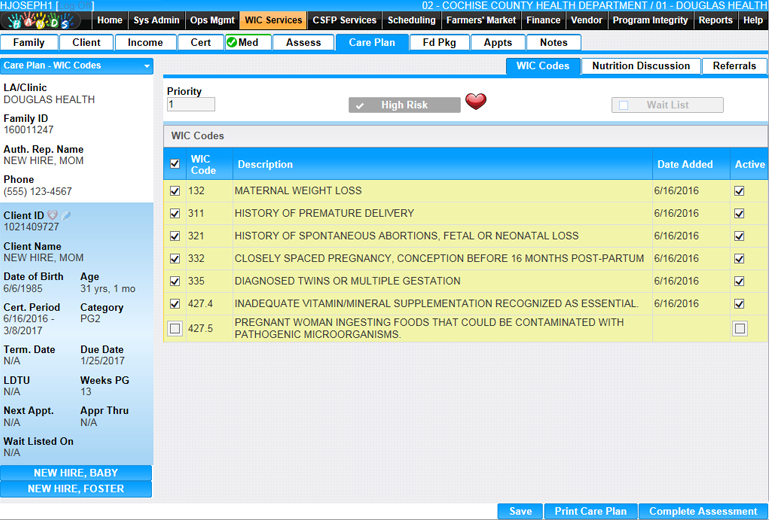Open the Program Integrity menu
This screenshot has height=520, width=769.
[x=650, y=20]
